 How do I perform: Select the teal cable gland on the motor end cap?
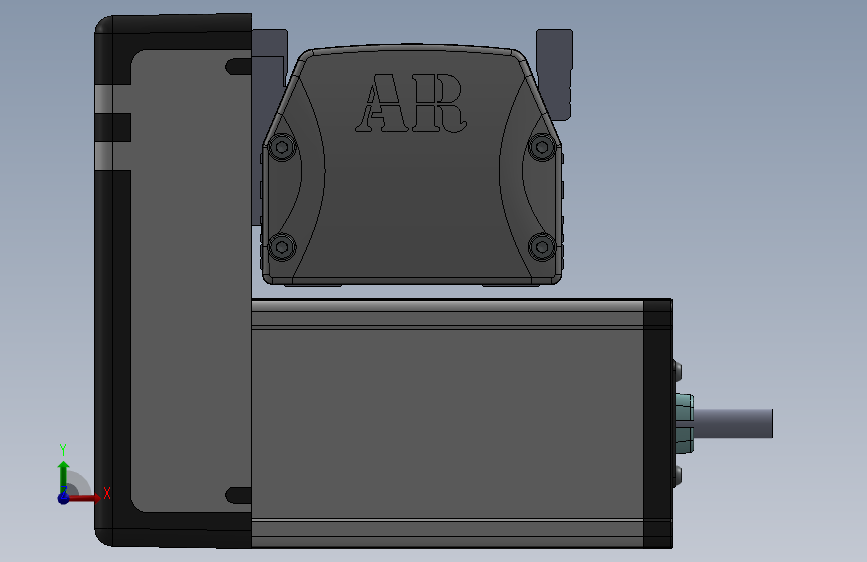pyautogui.click(x=685, y=424)
